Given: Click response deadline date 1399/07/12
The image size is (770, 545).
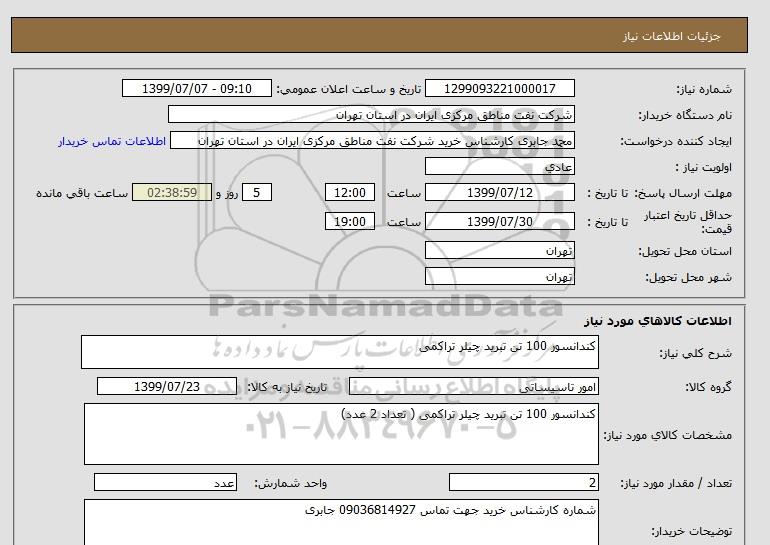Looking at the screenshot, I should point(499,192).
